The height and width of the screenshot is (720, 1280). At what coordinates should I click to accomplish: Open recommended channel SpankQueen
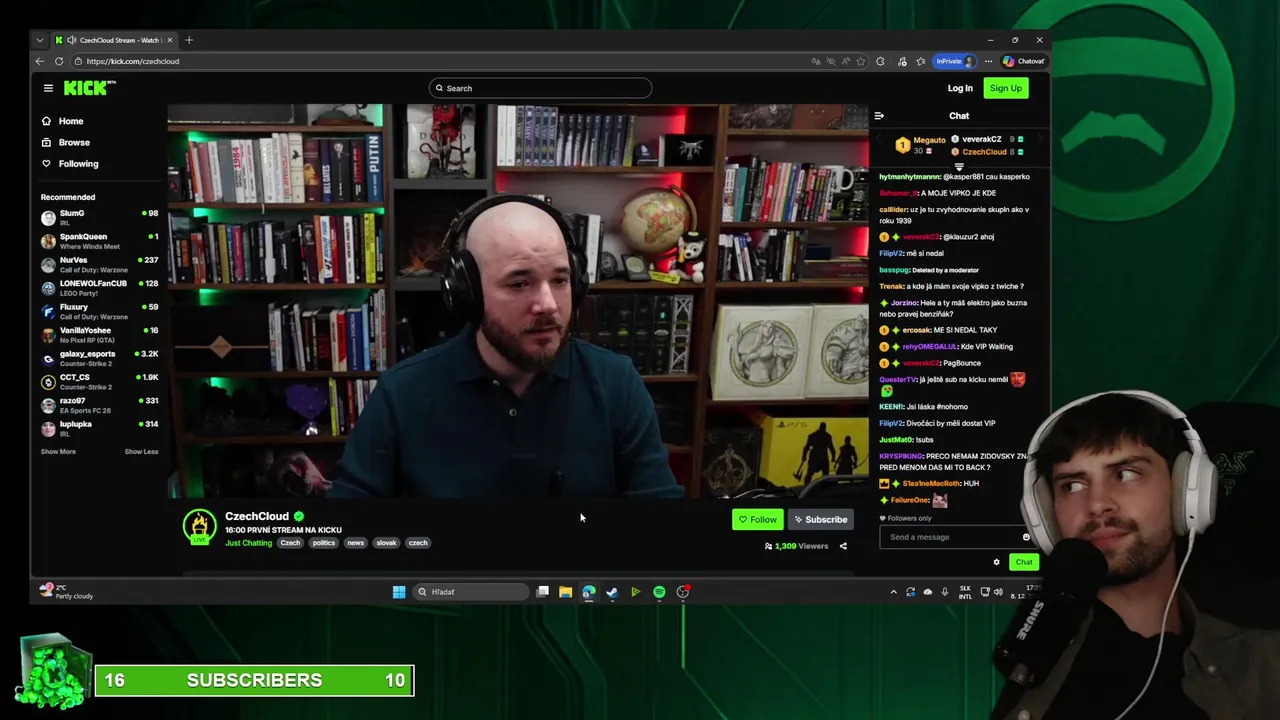pos(99,240)
